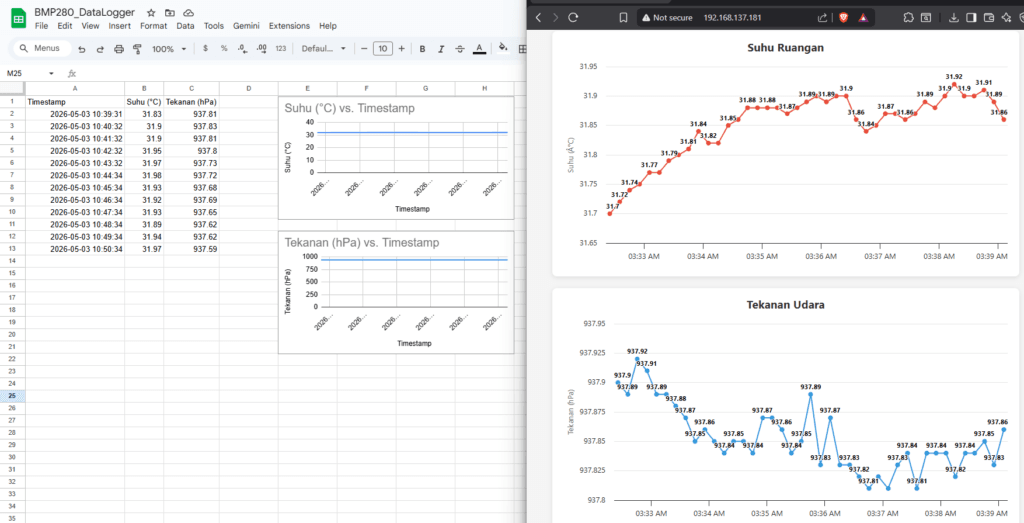Open the Default font dropdown
The height and width of the screenshot is (523, 1024).
pos(322,48)
